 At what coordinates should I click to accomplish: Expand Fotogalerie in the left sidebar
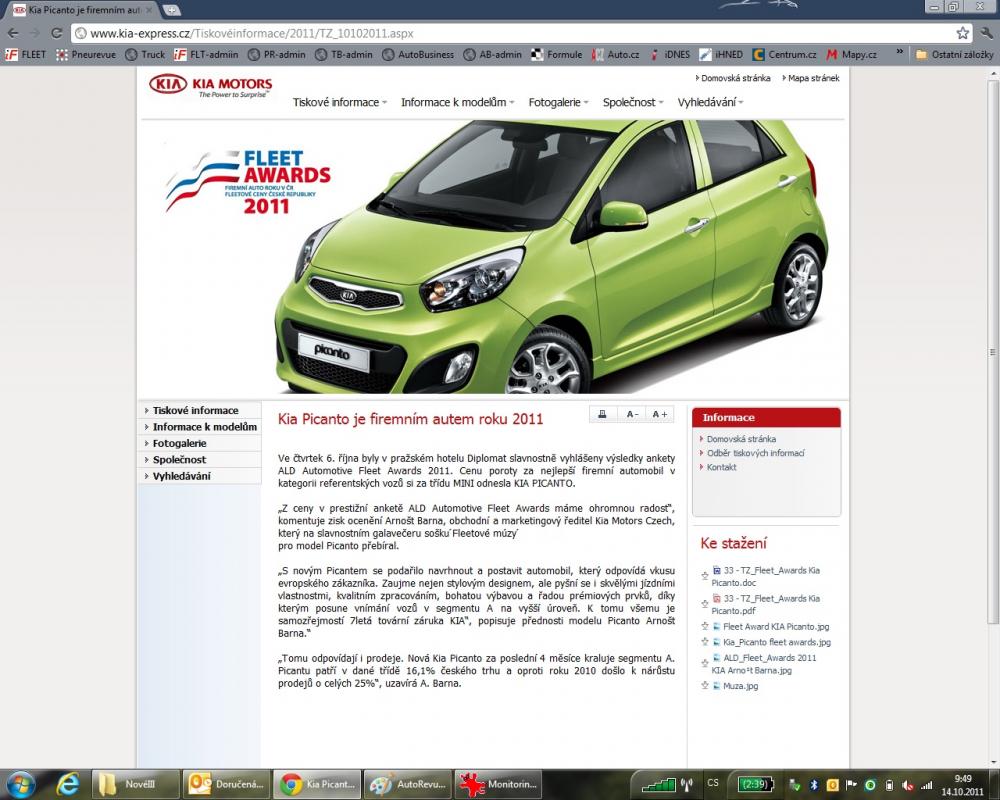pyautogui.click(x=199, y=443)
